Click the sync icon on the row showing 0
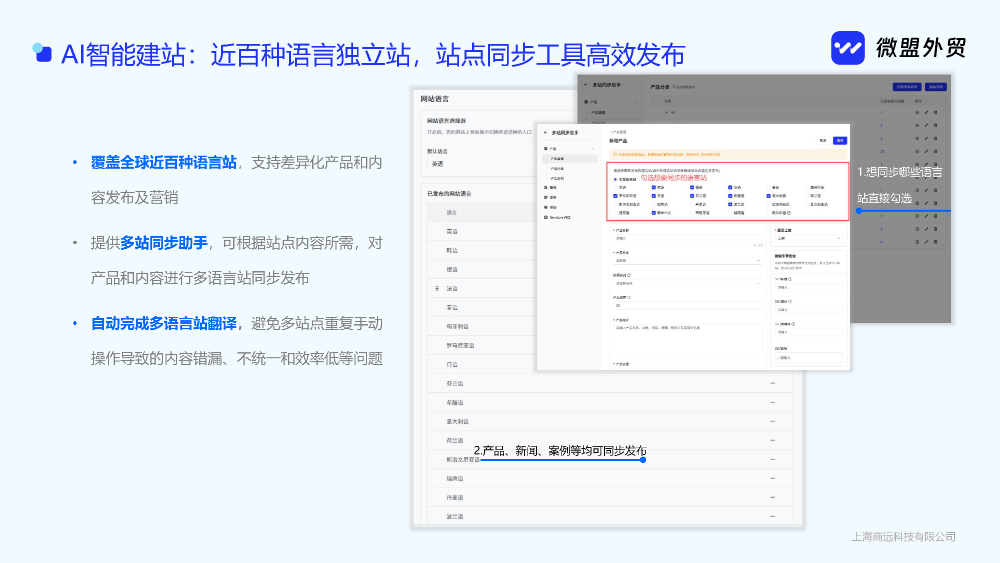Screen dimensions: 1000x563 tap(917, 242)
